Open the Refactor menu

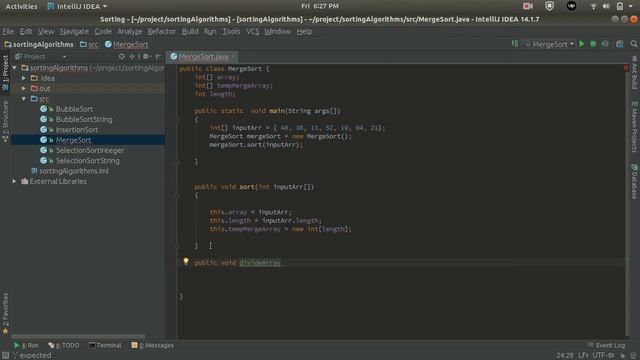click(162, 31)
